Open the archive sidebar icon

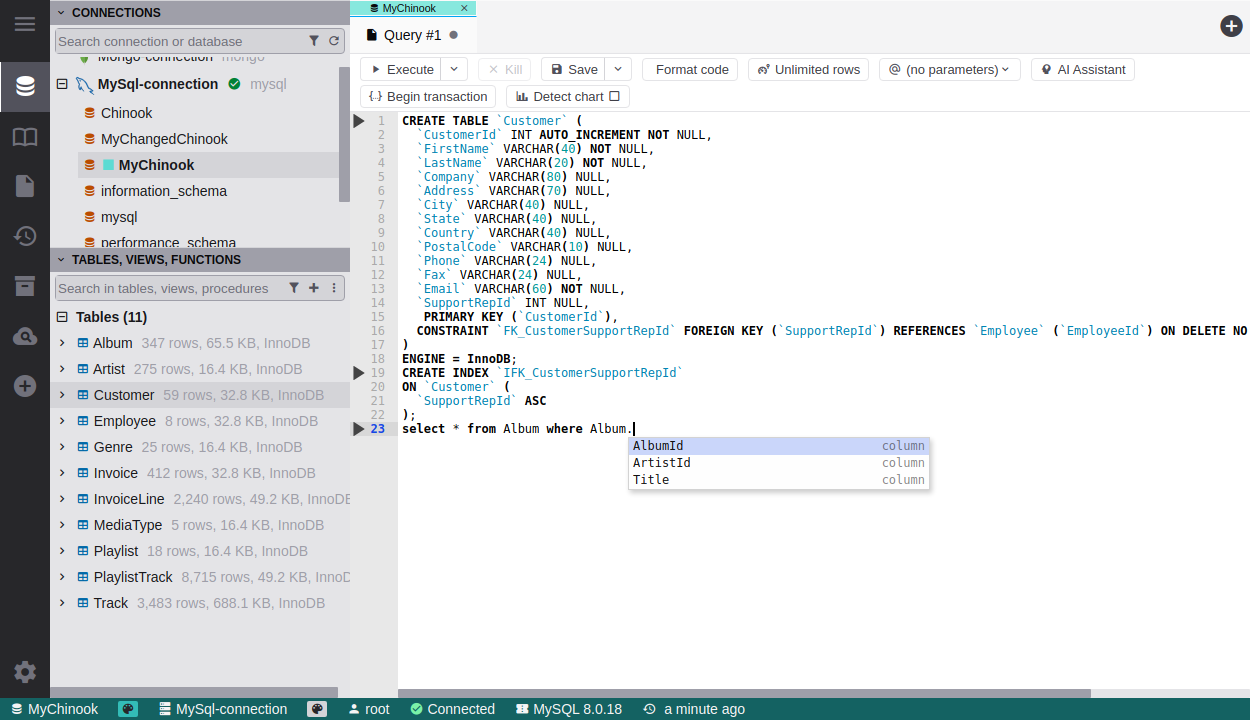[25, 286]
